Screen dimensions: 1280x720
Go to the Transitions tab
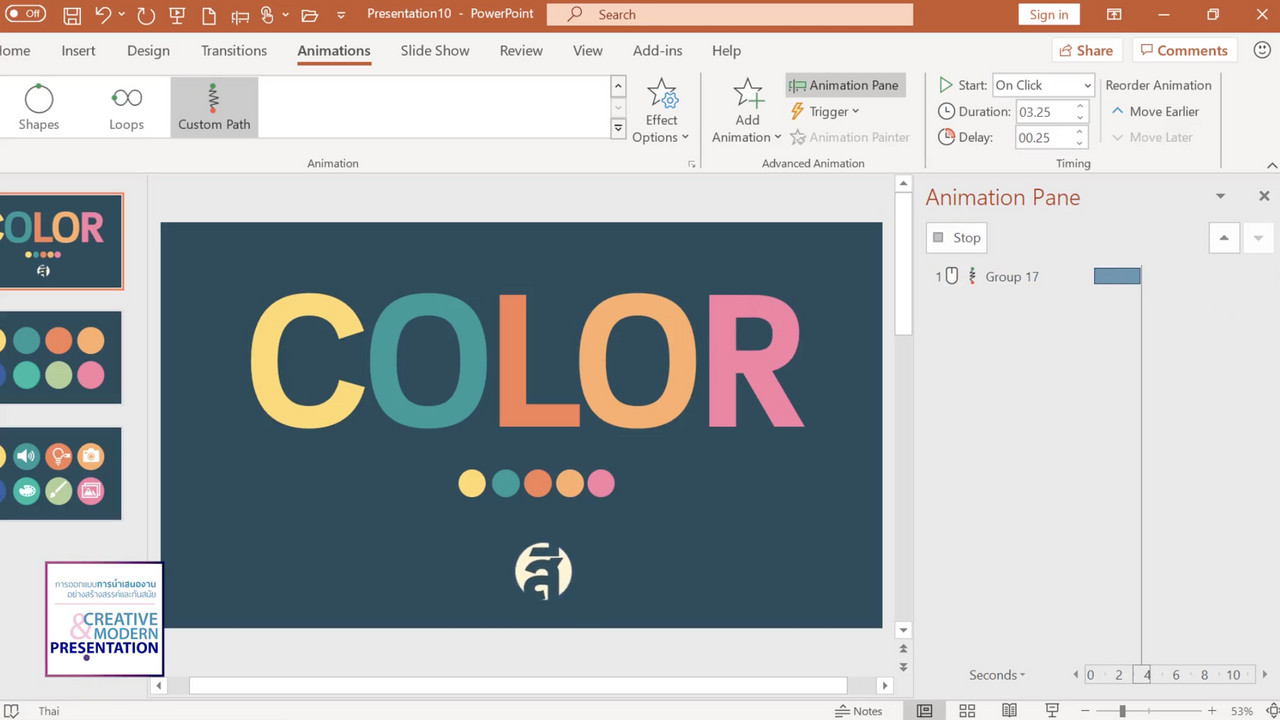pyautogui.click(x=234, y=51)
